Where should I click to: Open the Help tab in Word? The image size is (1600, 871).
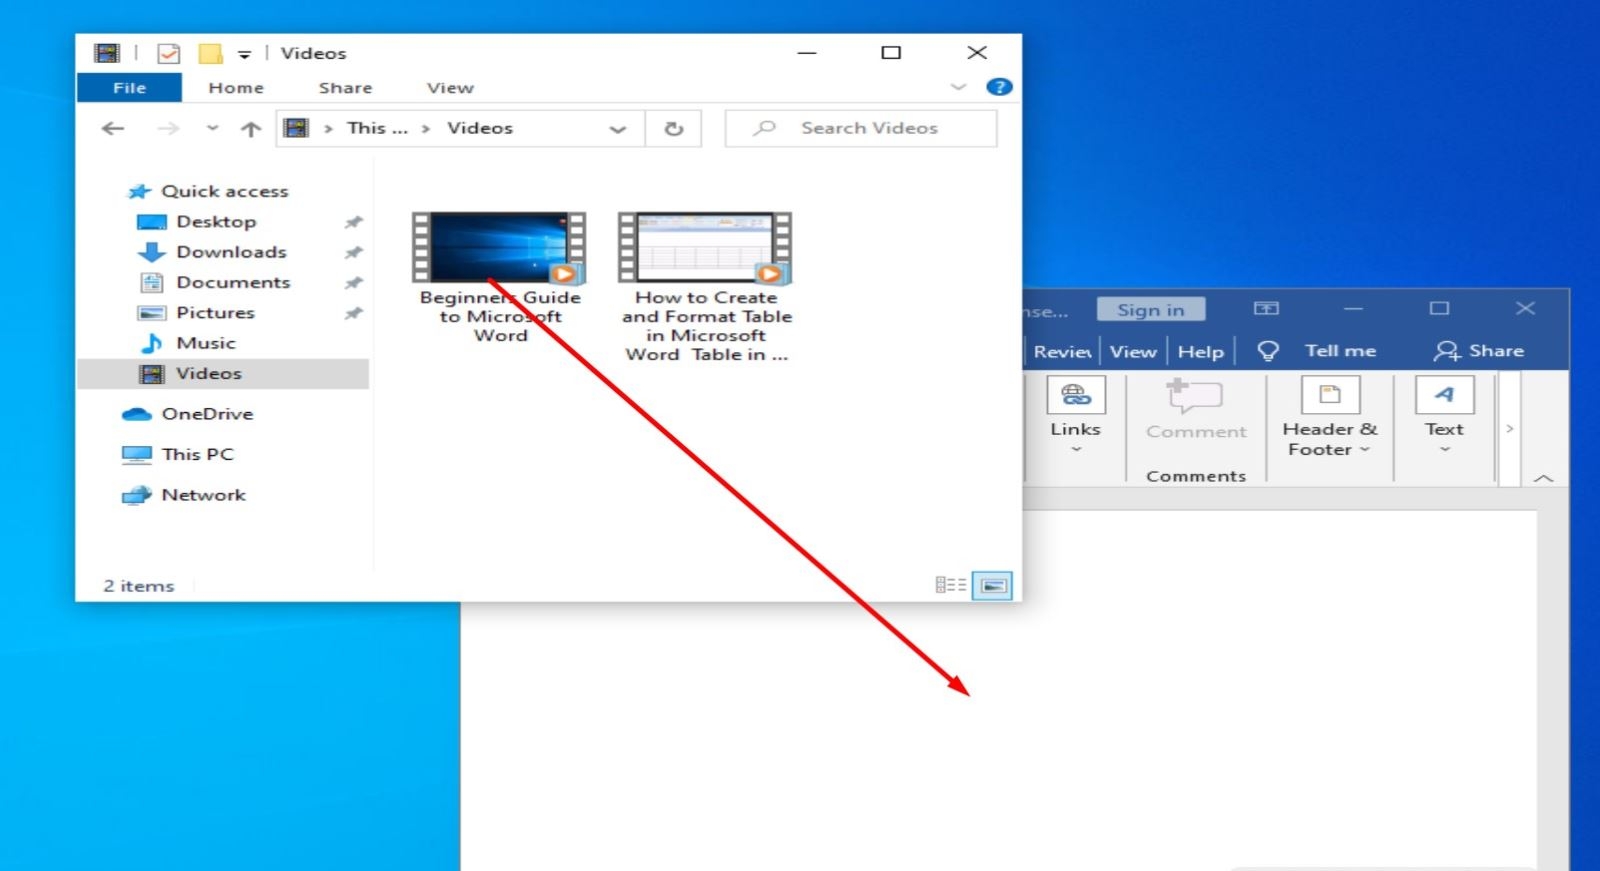[x=1200, y=351]
